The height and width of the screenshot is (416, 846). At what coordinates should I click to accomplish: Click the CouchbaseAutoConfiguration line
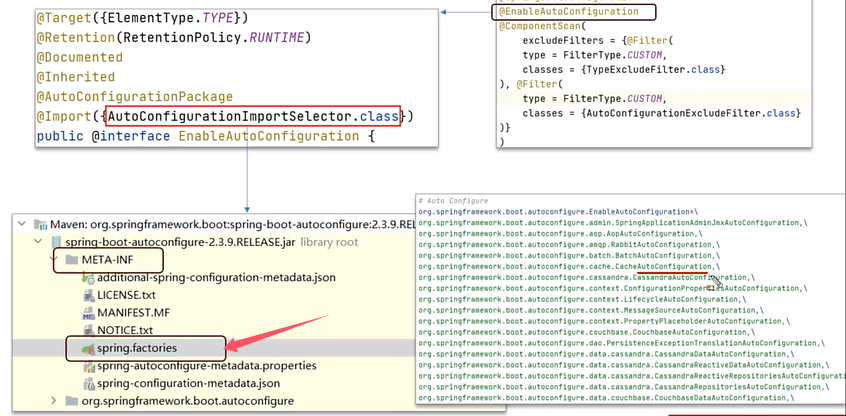click(x=587, y=332)
